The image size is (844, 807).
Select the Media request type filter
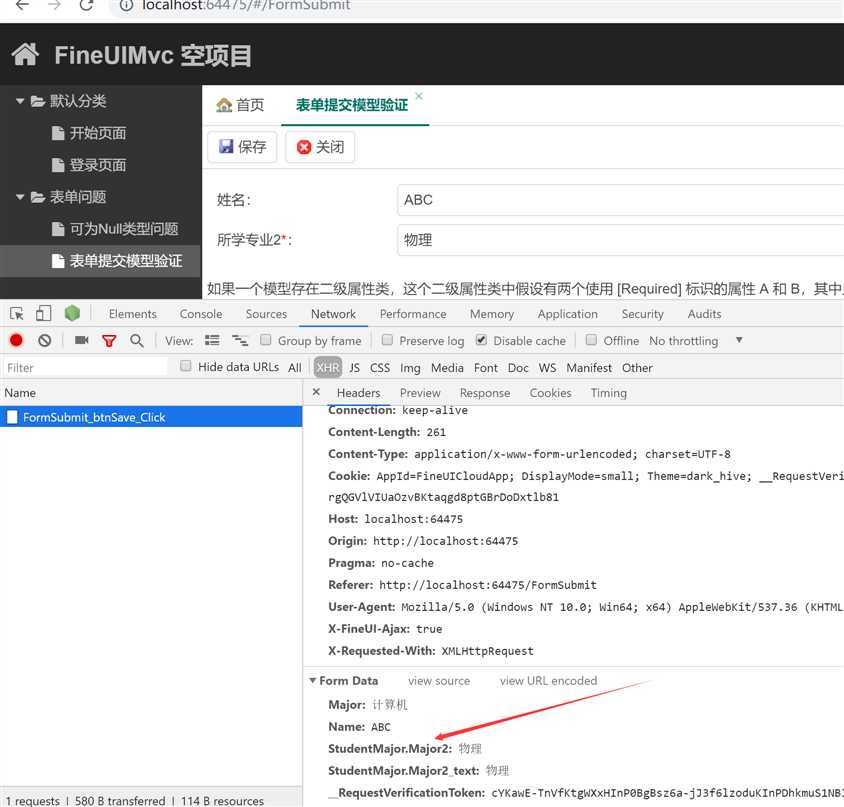447,368
